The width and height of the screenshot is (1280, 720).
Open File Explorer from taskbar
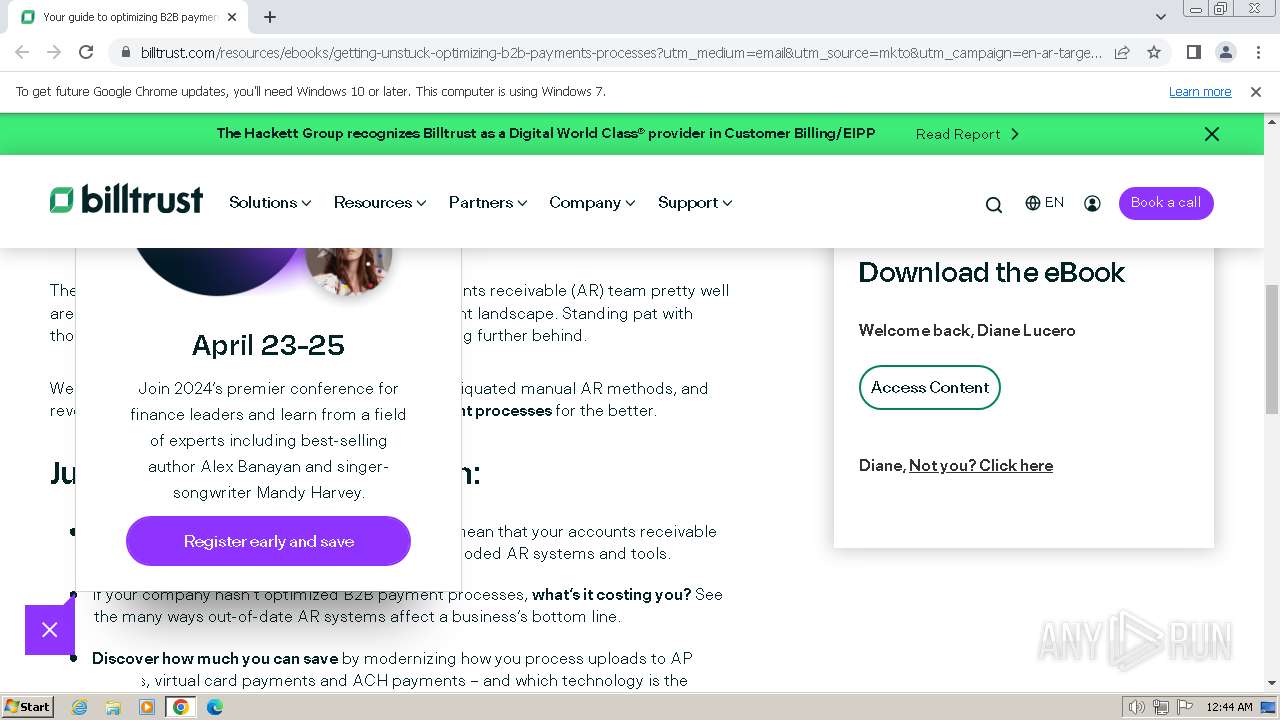pyautogui.click(x=113, y=707)
